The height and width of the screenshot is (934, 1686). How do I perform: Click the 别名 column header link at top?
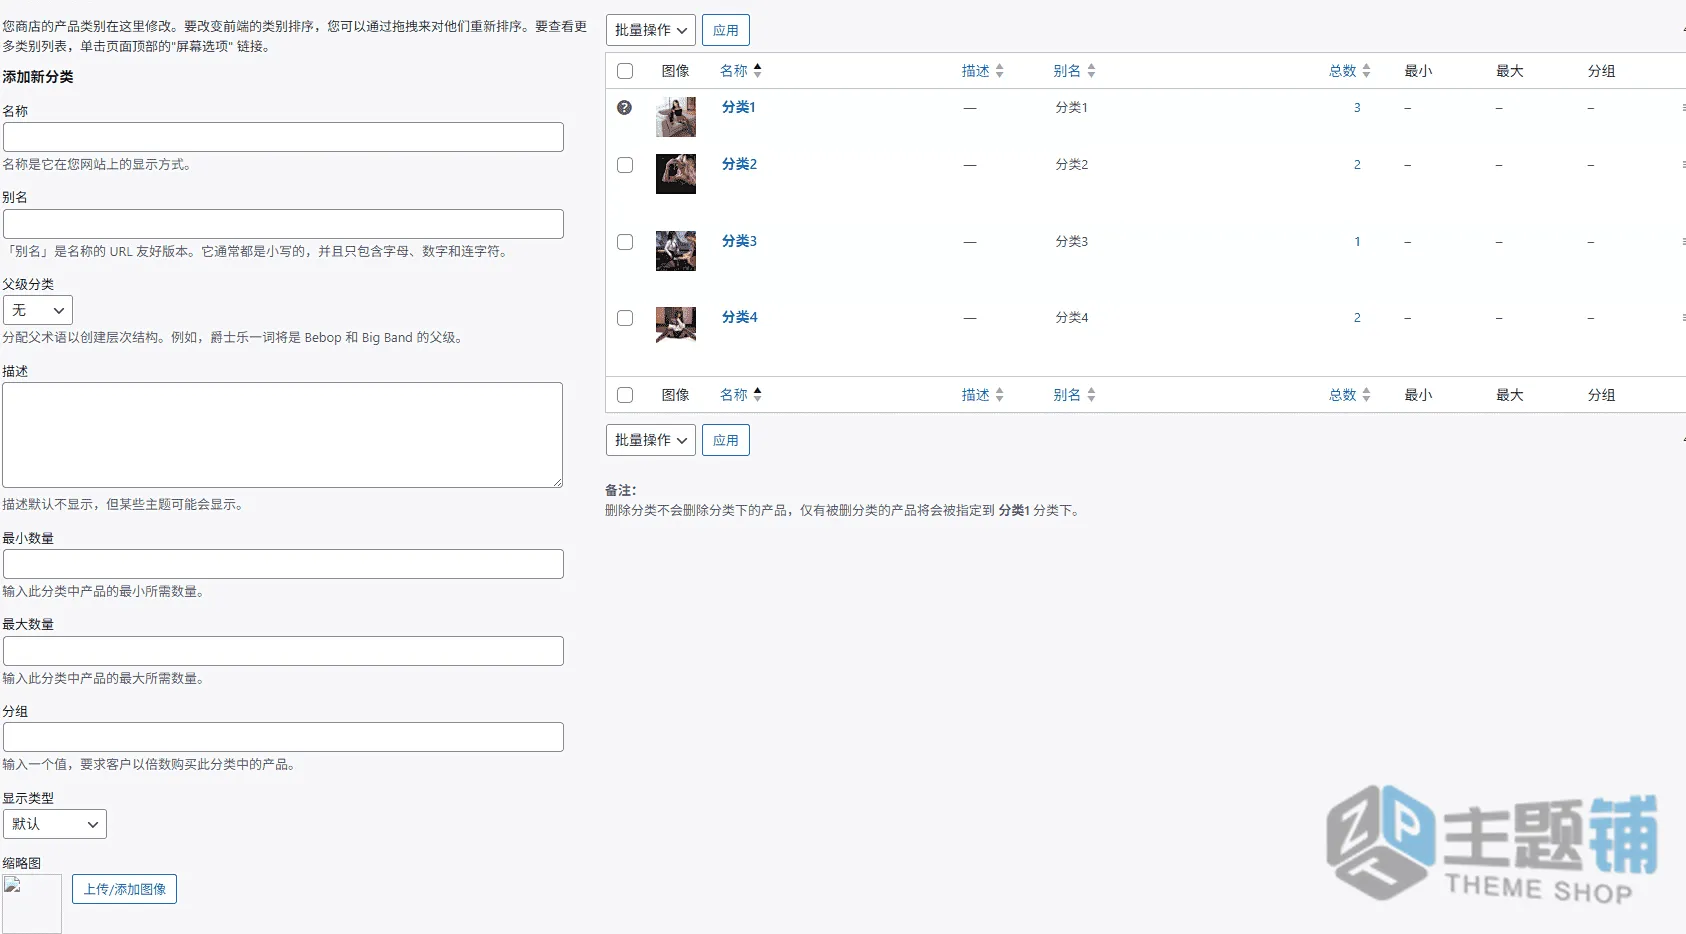1067,71
